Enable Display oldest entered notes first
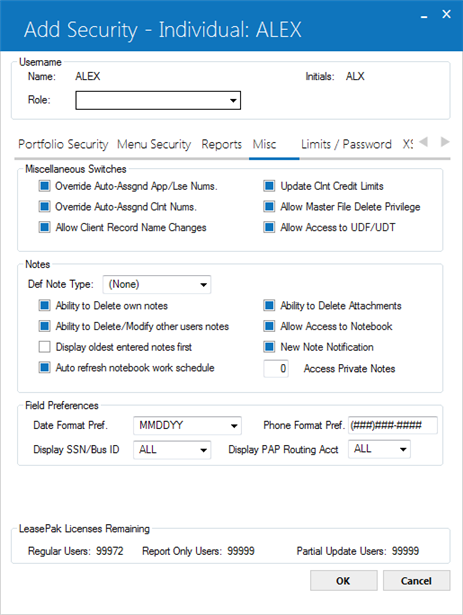The width and height of the screenshot is (463, 615). click(44, 347)
